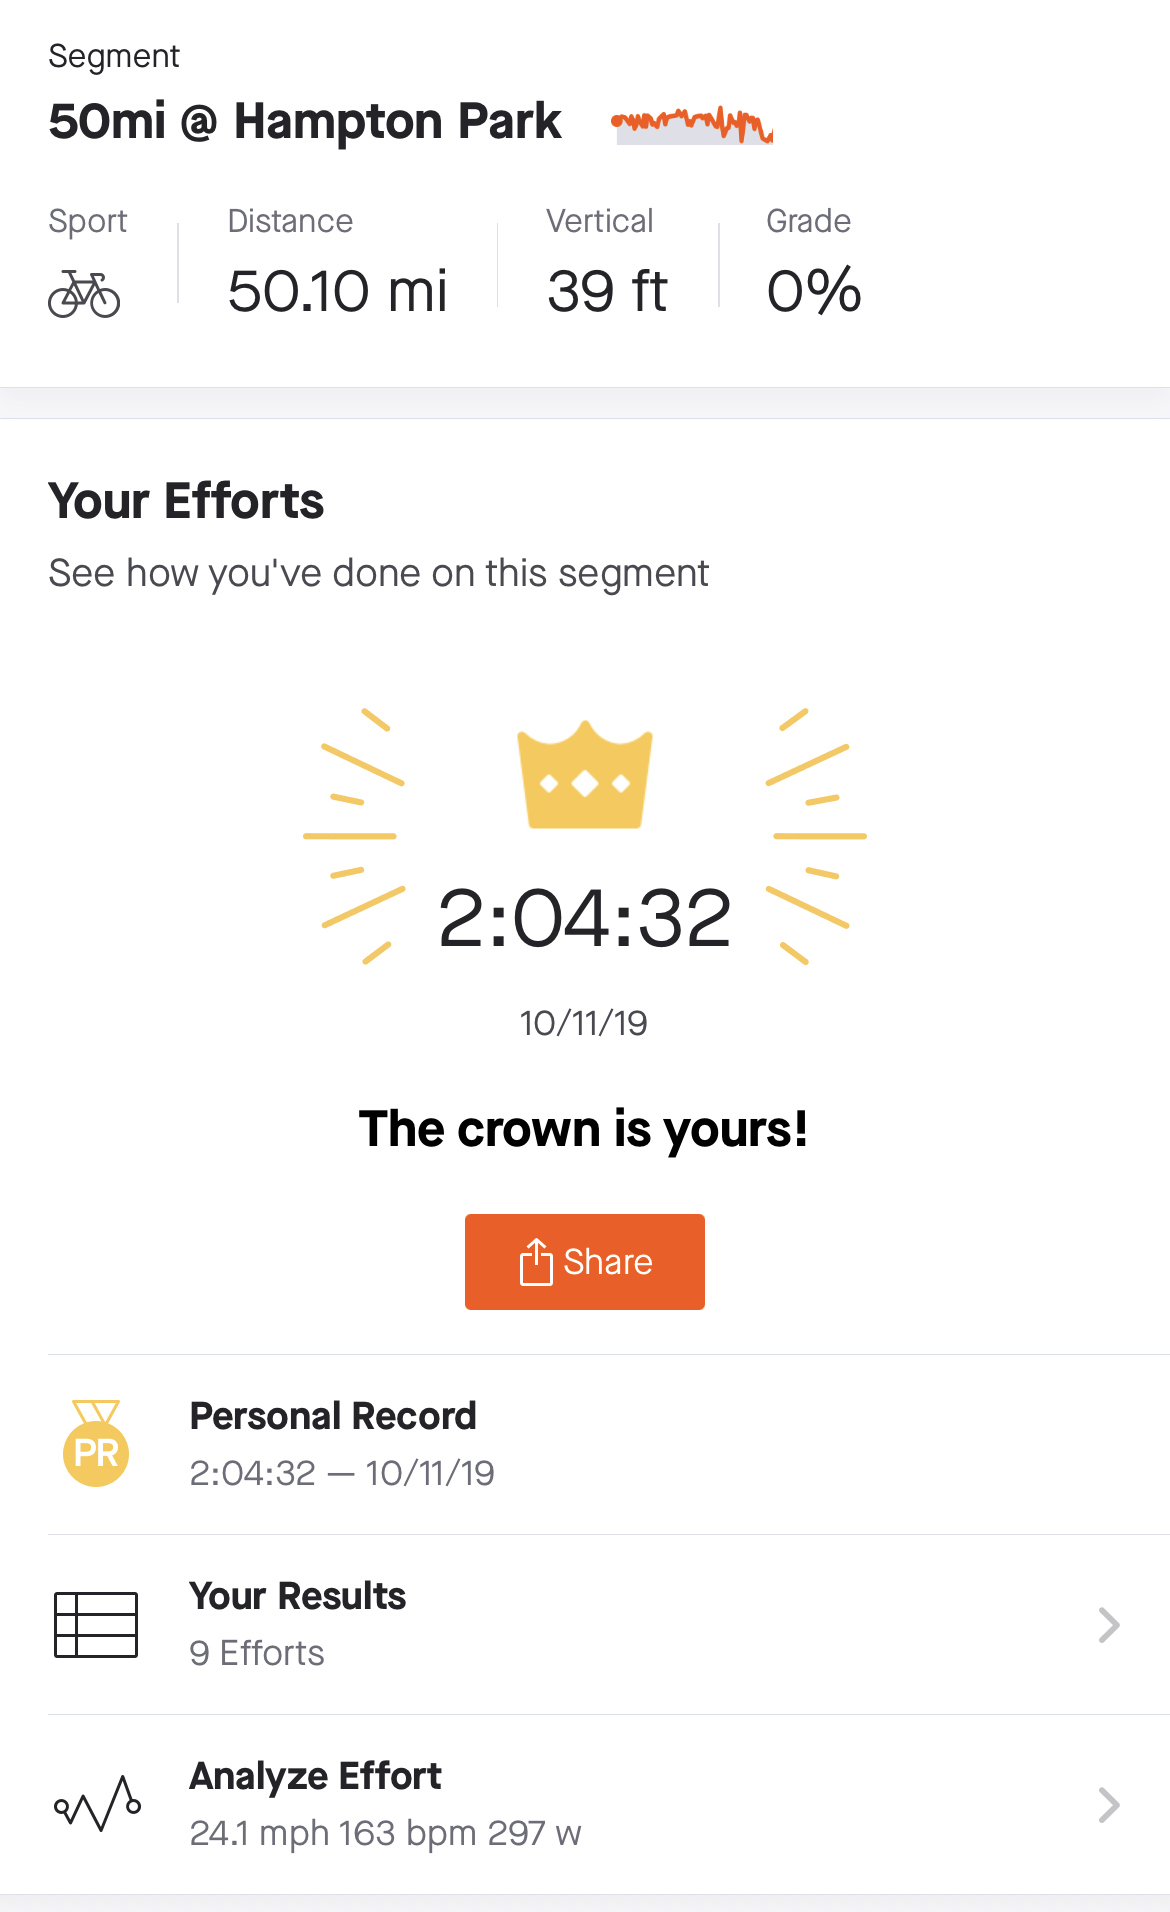Tap the 2:04:32 crown time
The height and width of the screenshot is (1912, 1170).
coord(585,919)
